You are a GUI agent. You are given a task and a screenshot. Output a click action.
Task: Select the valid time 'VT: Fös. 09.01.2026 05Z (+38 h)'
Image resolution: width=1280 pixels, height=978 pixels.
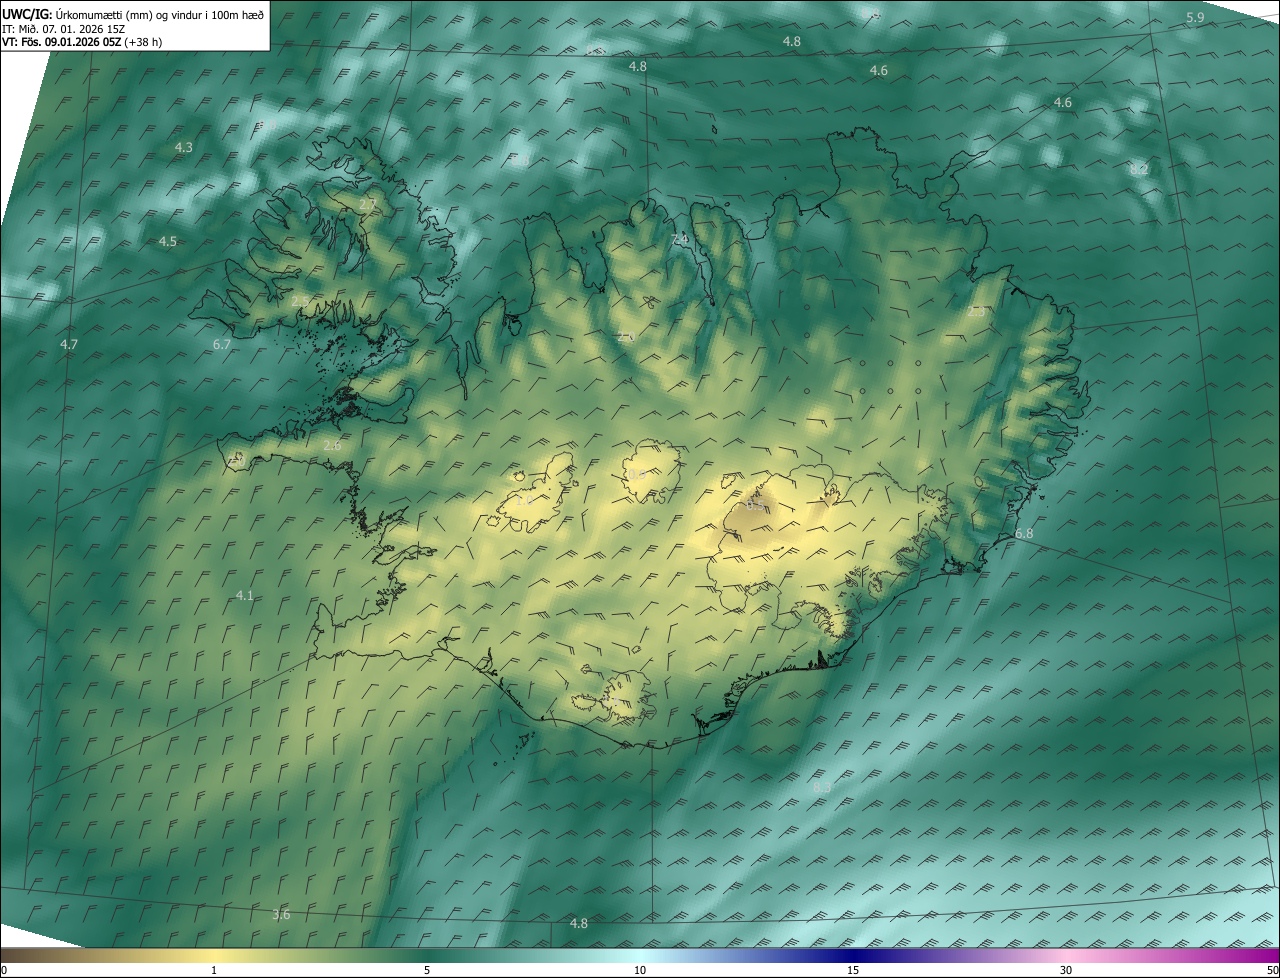[x=82, y=42]
